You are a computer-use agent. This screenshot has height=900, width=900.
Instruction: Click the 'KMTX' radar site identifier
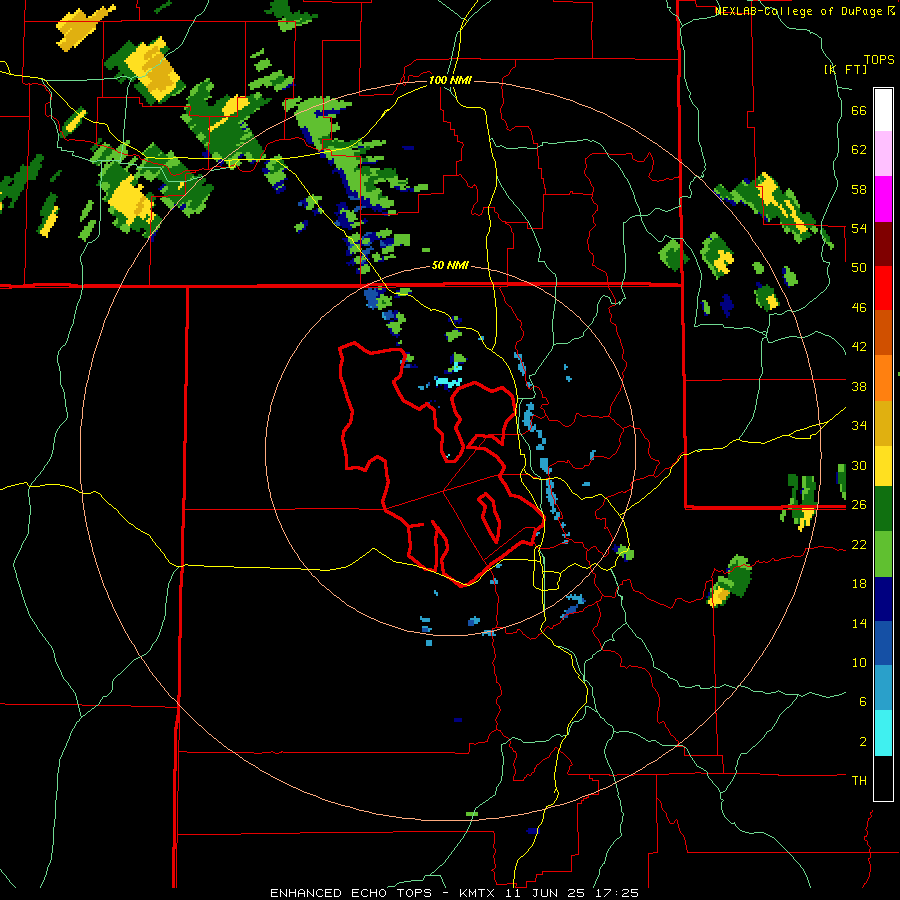476,893
